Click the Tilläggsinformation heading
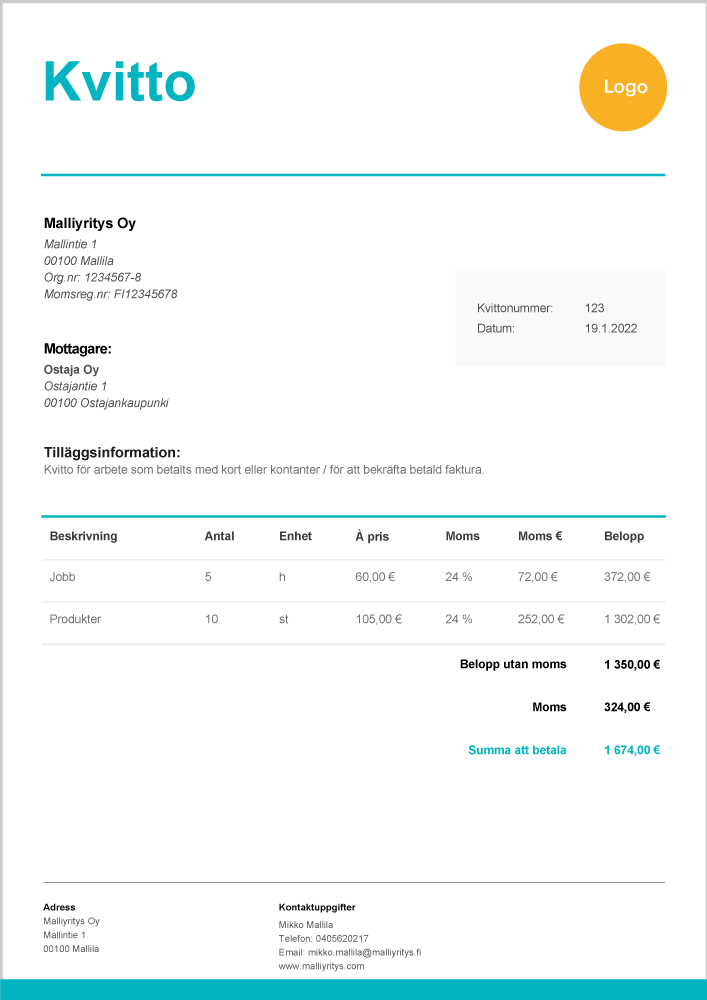707x1000 pixels. click(112, 452)
